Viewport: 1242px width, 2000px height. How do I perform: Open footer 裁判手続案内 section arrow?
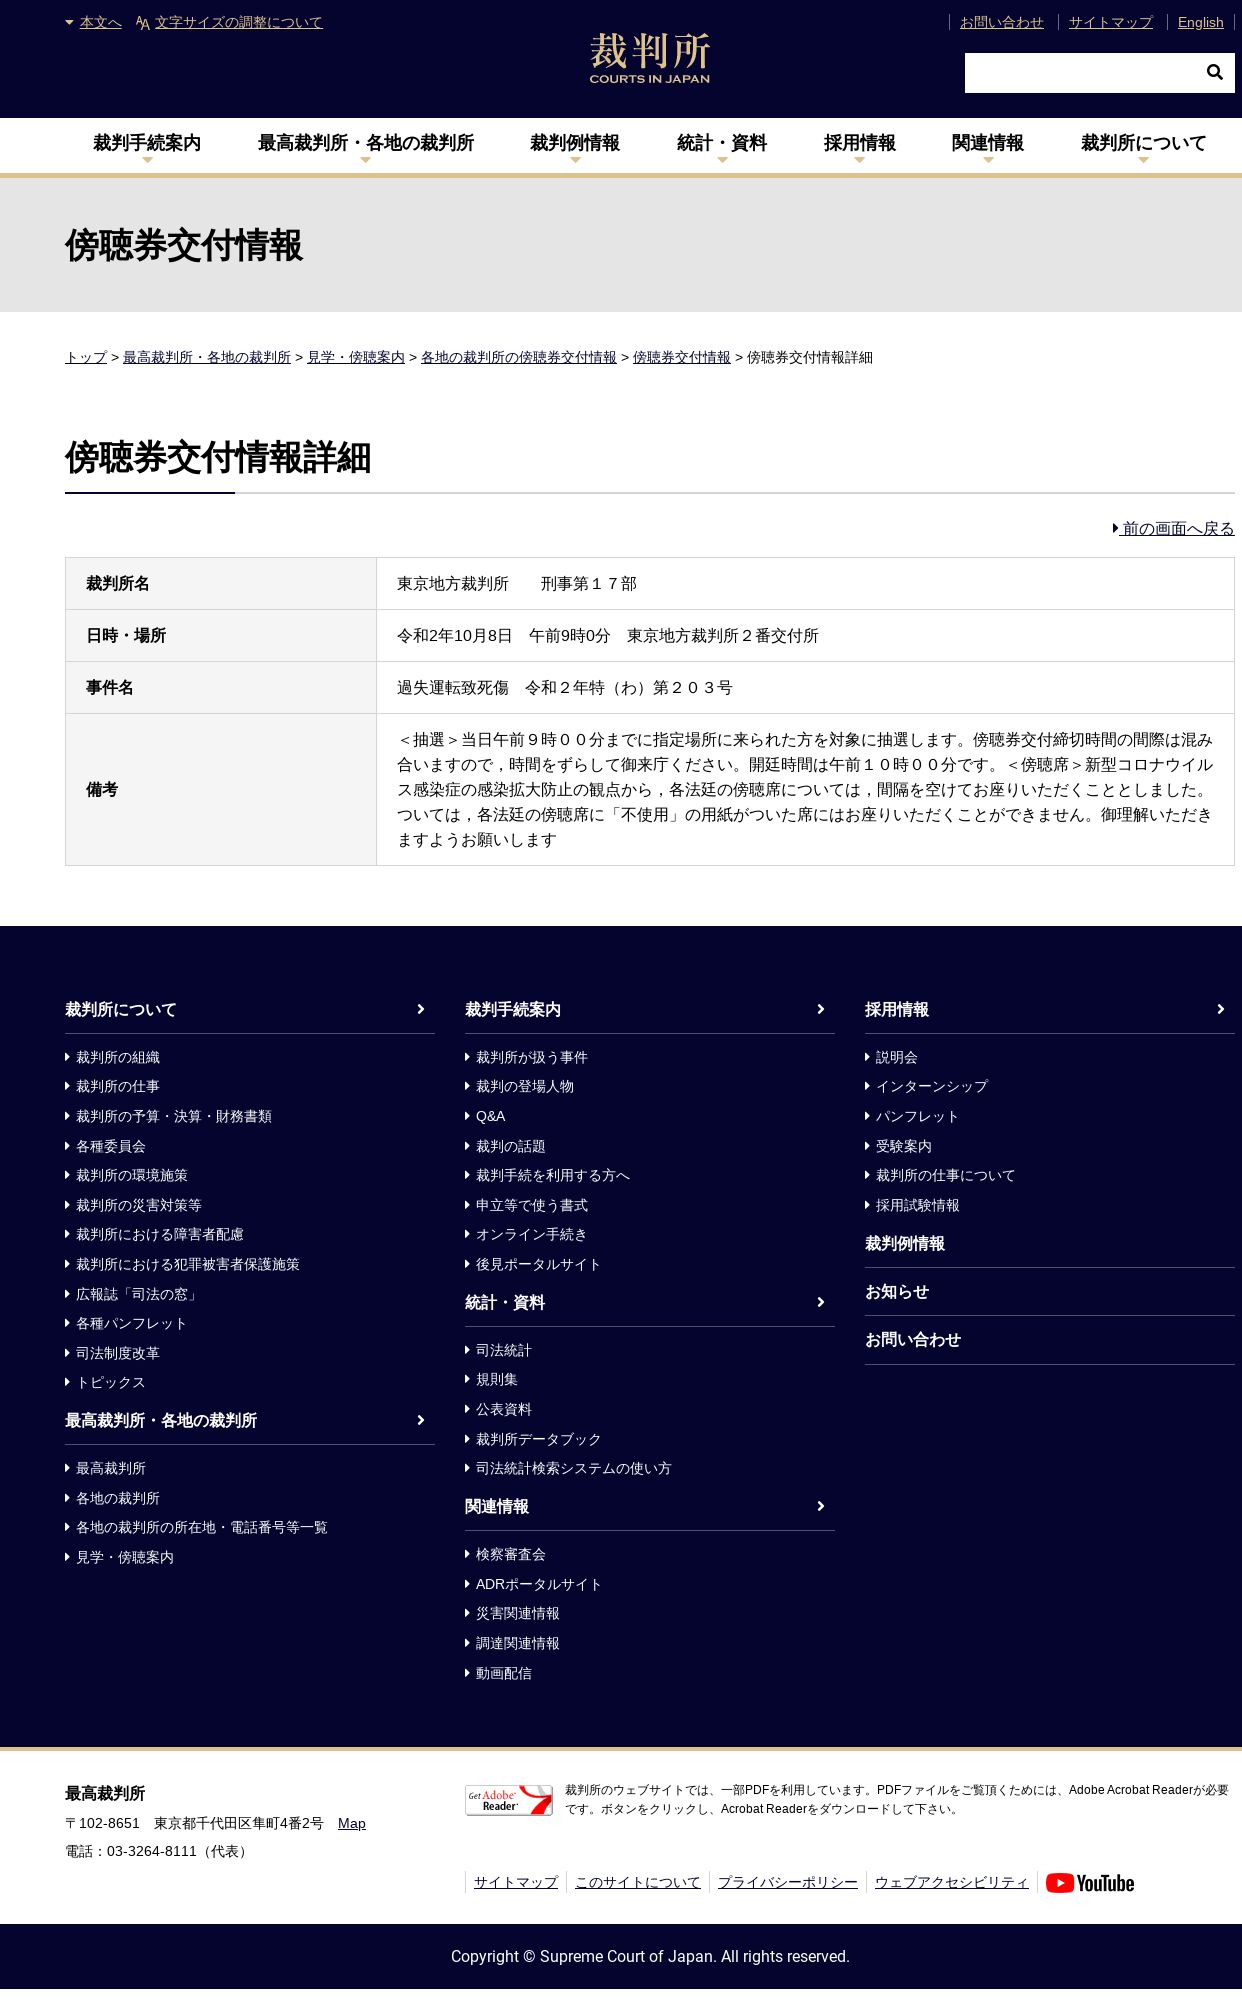click(x=821, y=1009)
